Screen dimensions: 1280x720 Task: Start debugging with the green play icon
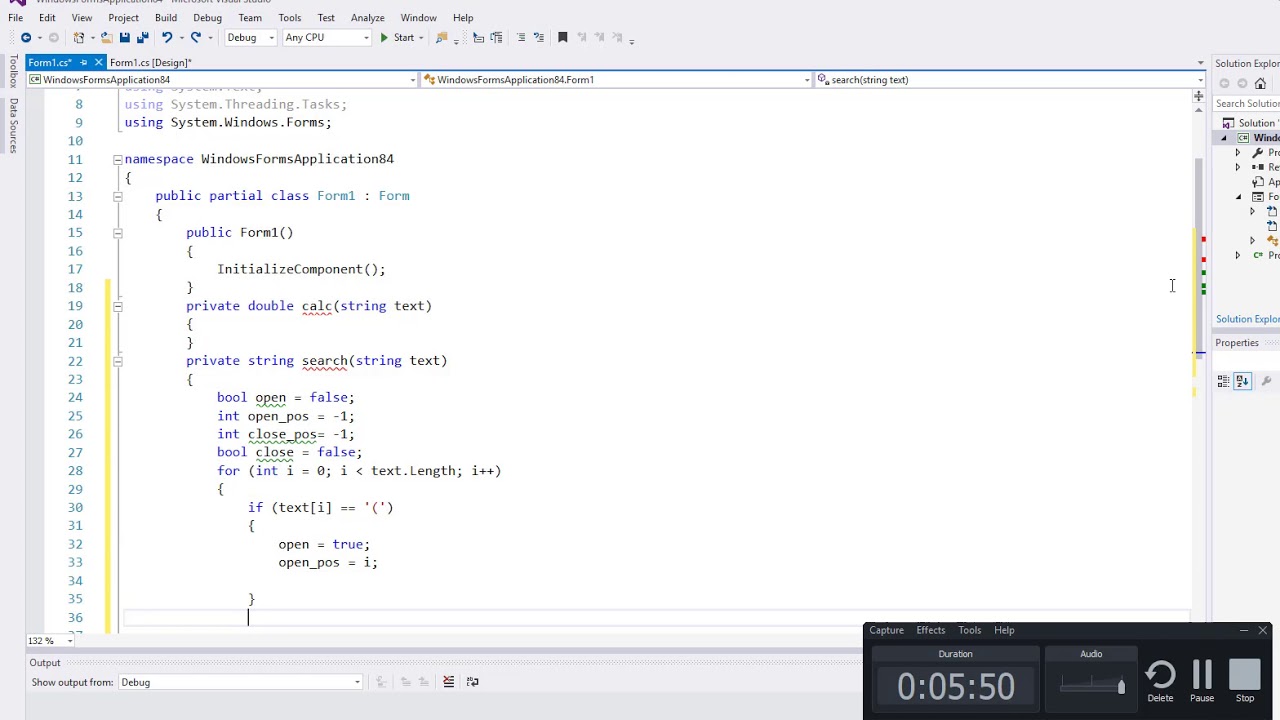[x=384, y=38]
